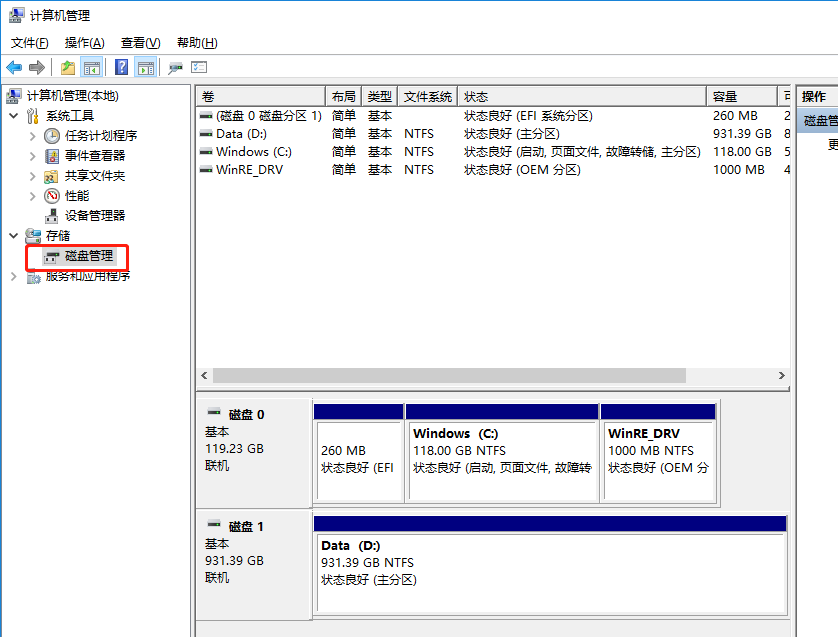Click the disk connect toolbar icon
The height and width of the screenshot is (637, 838).
[175, 68]
